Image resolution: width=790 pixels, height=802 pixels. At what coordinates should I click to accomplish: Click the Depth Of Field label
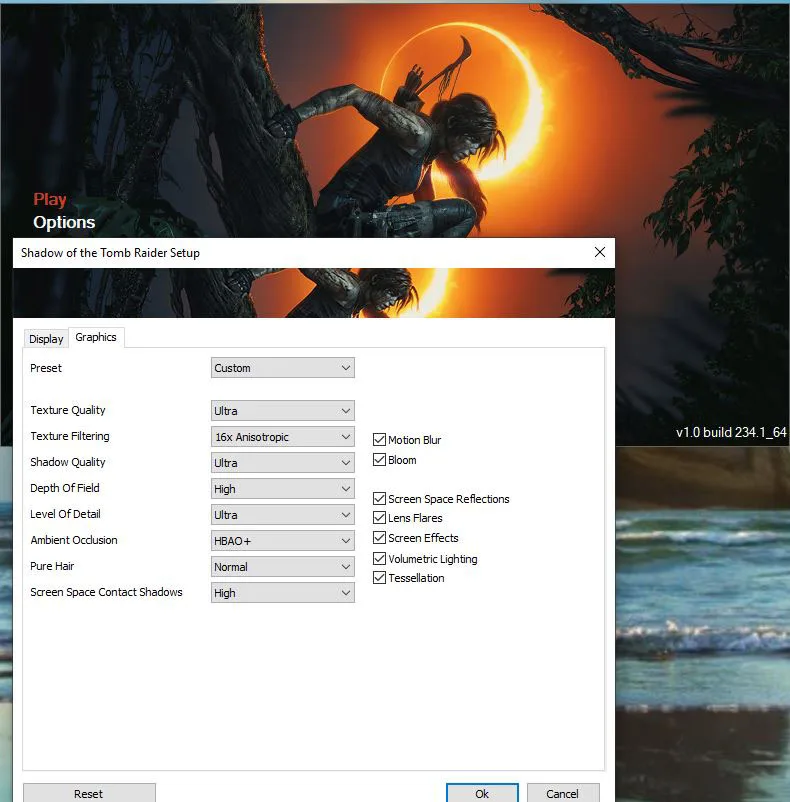(x=65, y=488)
